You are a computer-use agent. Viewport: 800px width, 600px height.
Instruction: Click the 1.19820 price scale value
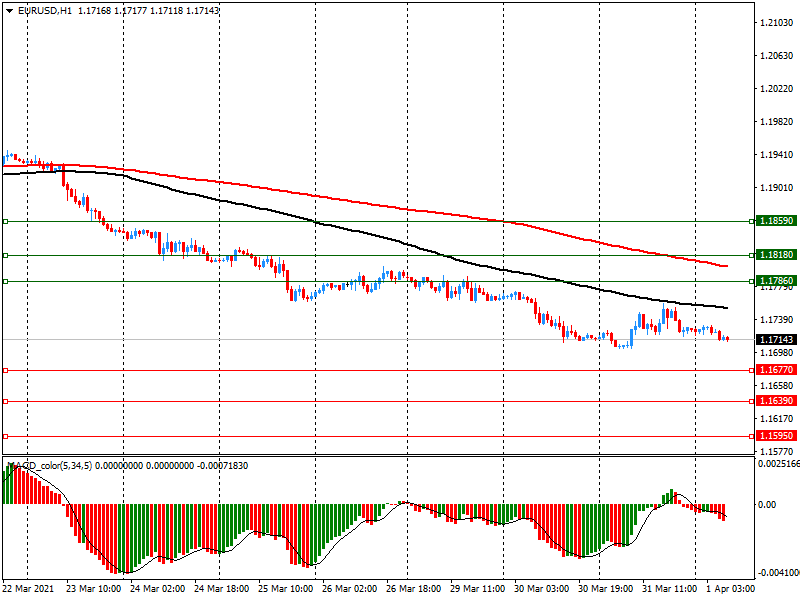(x=777, y=122)
